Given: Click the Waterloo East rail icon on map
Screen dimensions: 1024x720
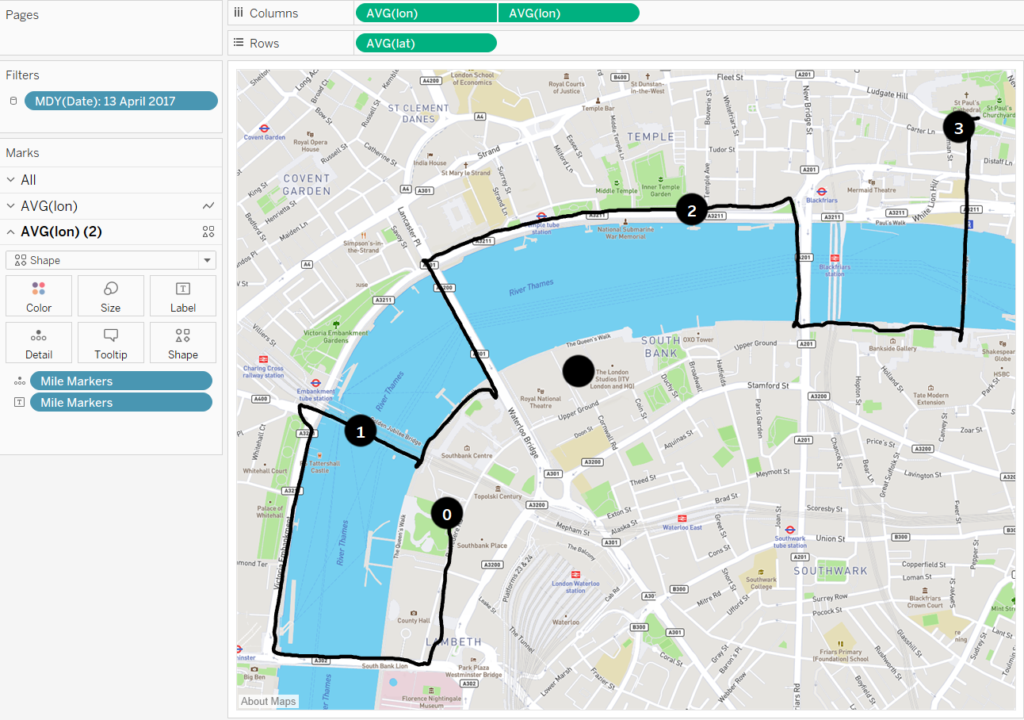Looking at the screenshot, I should pos(682,519).
